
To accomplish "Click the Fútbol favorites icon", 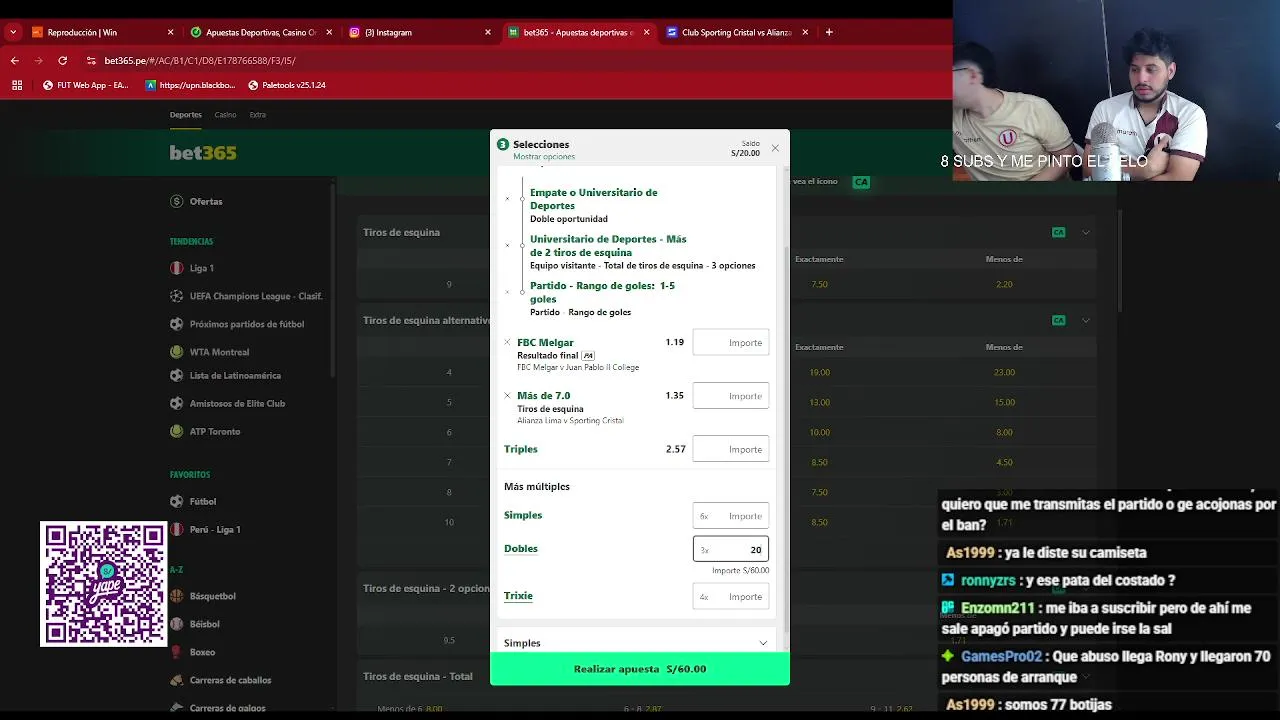I will point(177,501).
